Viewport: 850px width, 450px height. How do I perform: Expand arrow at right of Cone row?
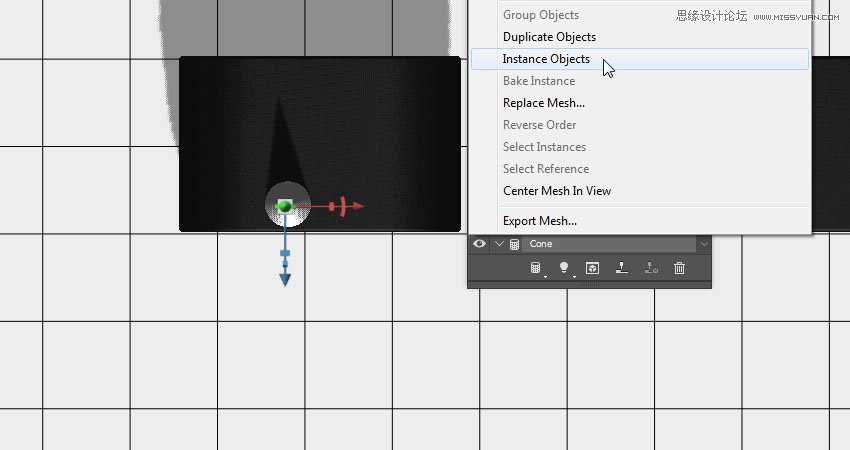point(704,244)
